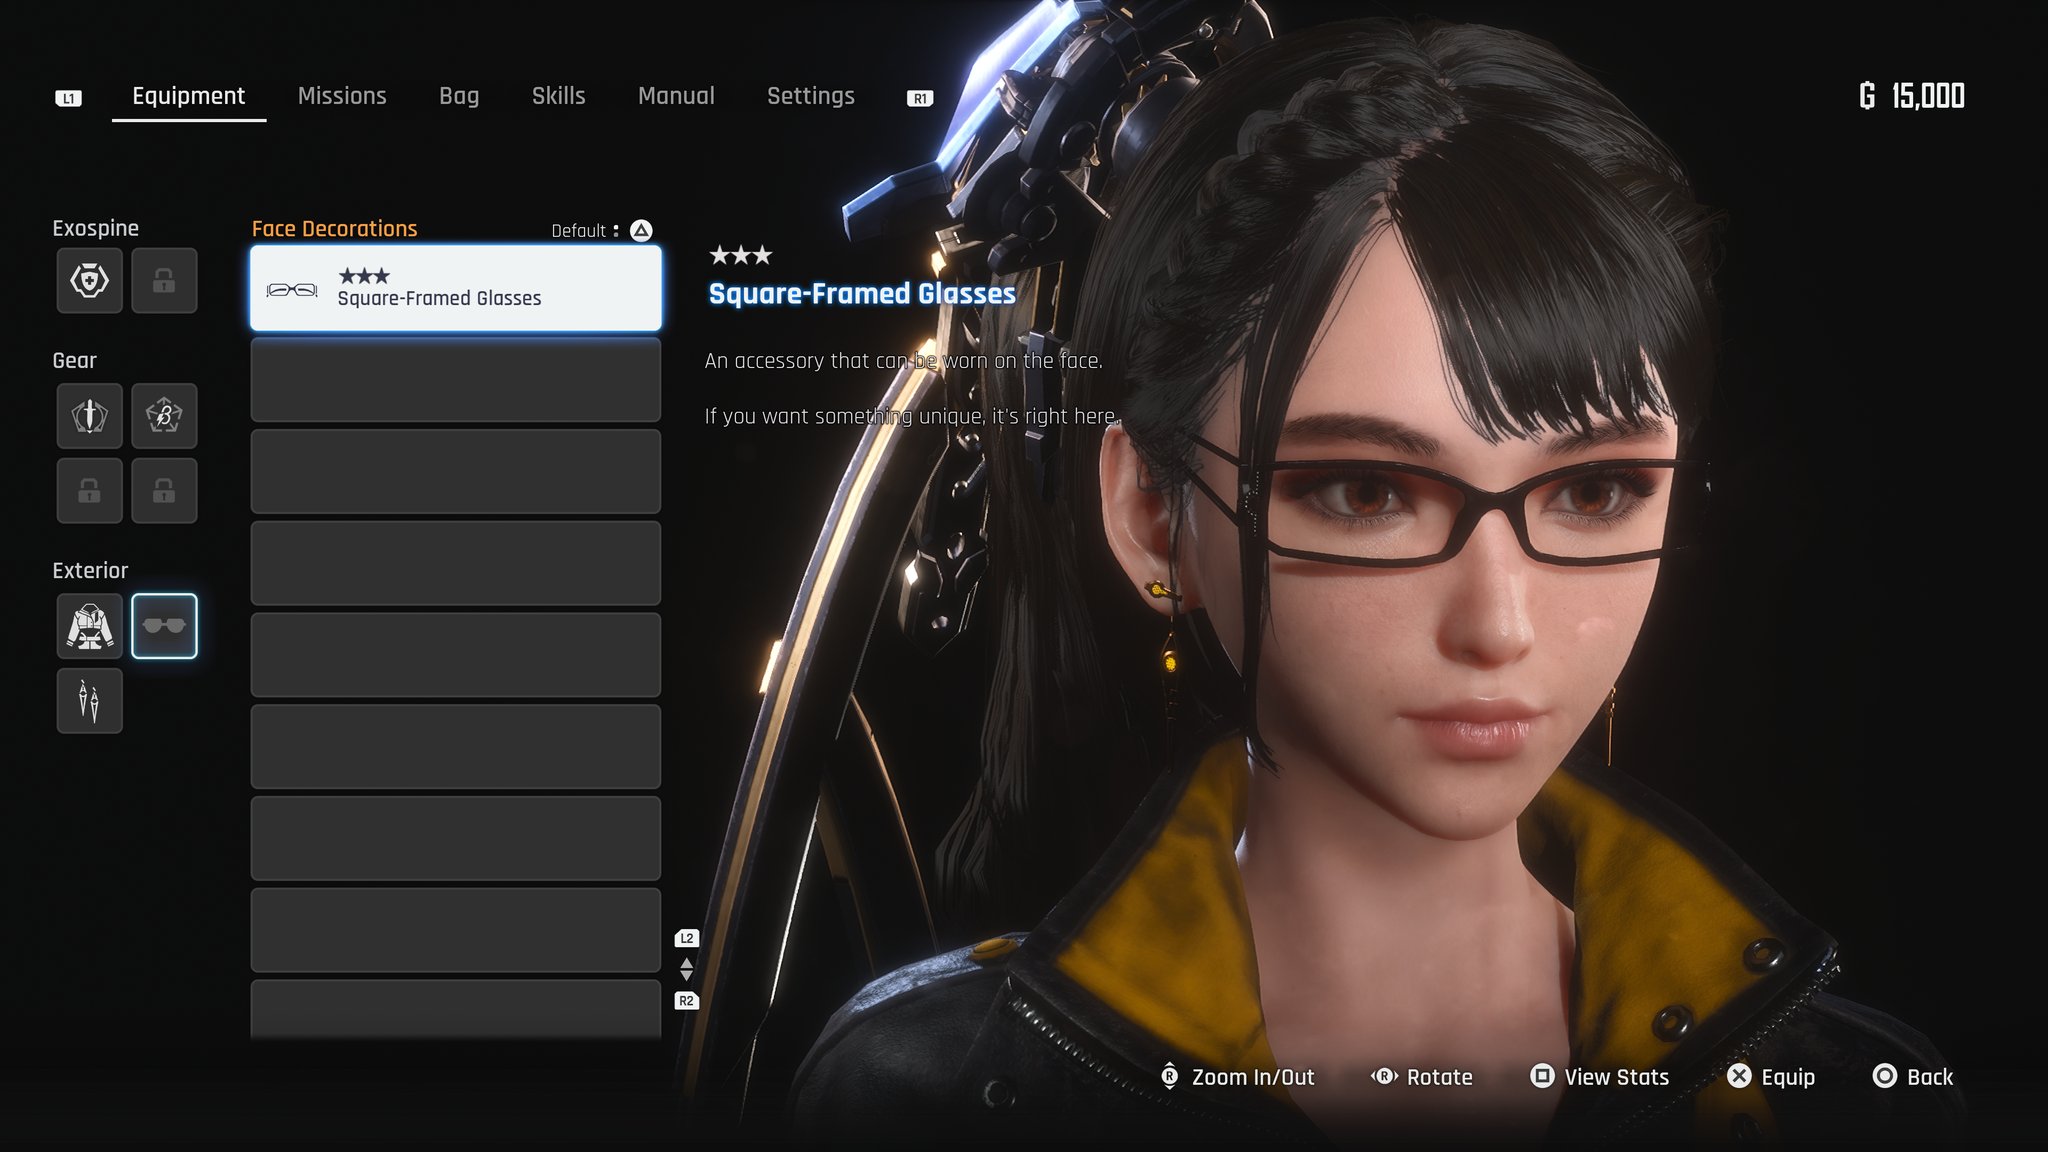Select the Beta-marked Gear slot icon
This screenshot has width=2048, height=1152.
click(164, 415)
